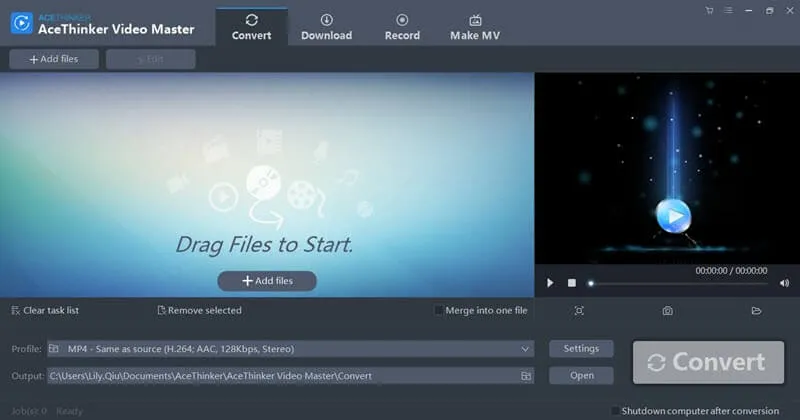Enable the Merge into one file checkbox
The width and height of the screenshot is (800, 420).
click(439, 311)
